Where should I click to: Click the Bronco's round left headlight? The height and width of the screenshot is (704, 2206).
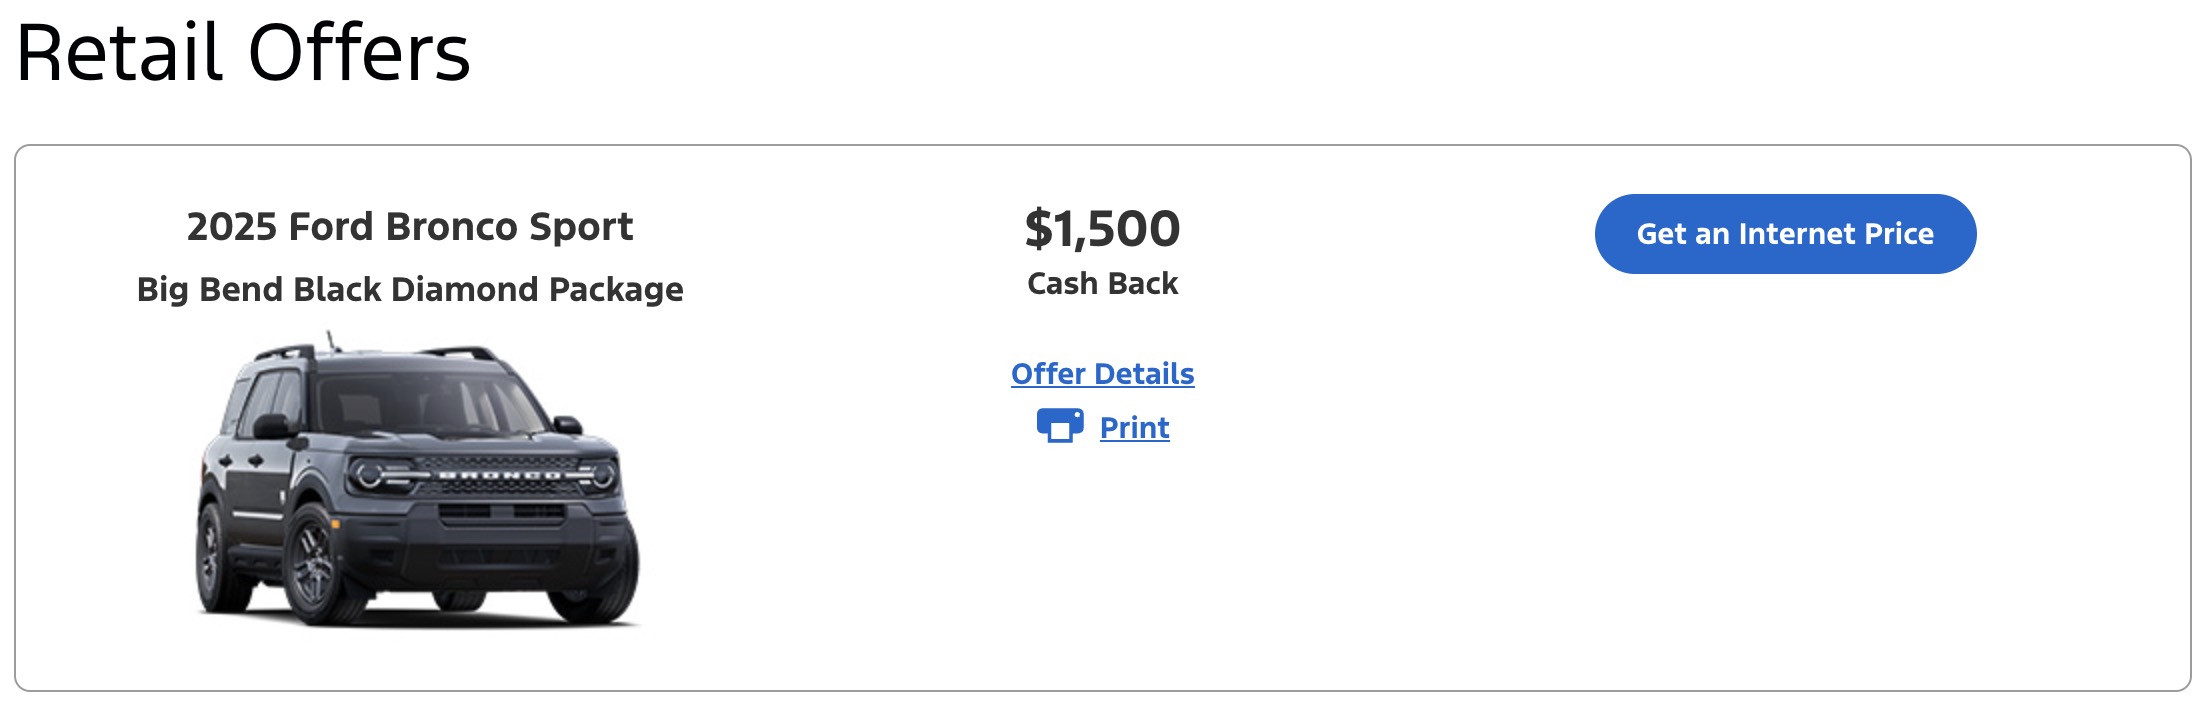coord(369,473)
